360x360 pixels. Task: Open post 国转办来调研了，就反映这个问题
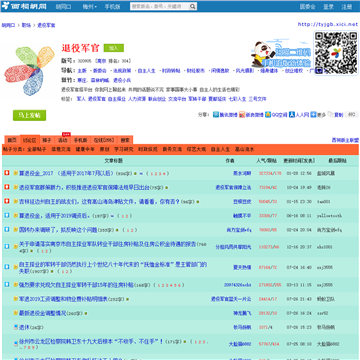(58, 230)
